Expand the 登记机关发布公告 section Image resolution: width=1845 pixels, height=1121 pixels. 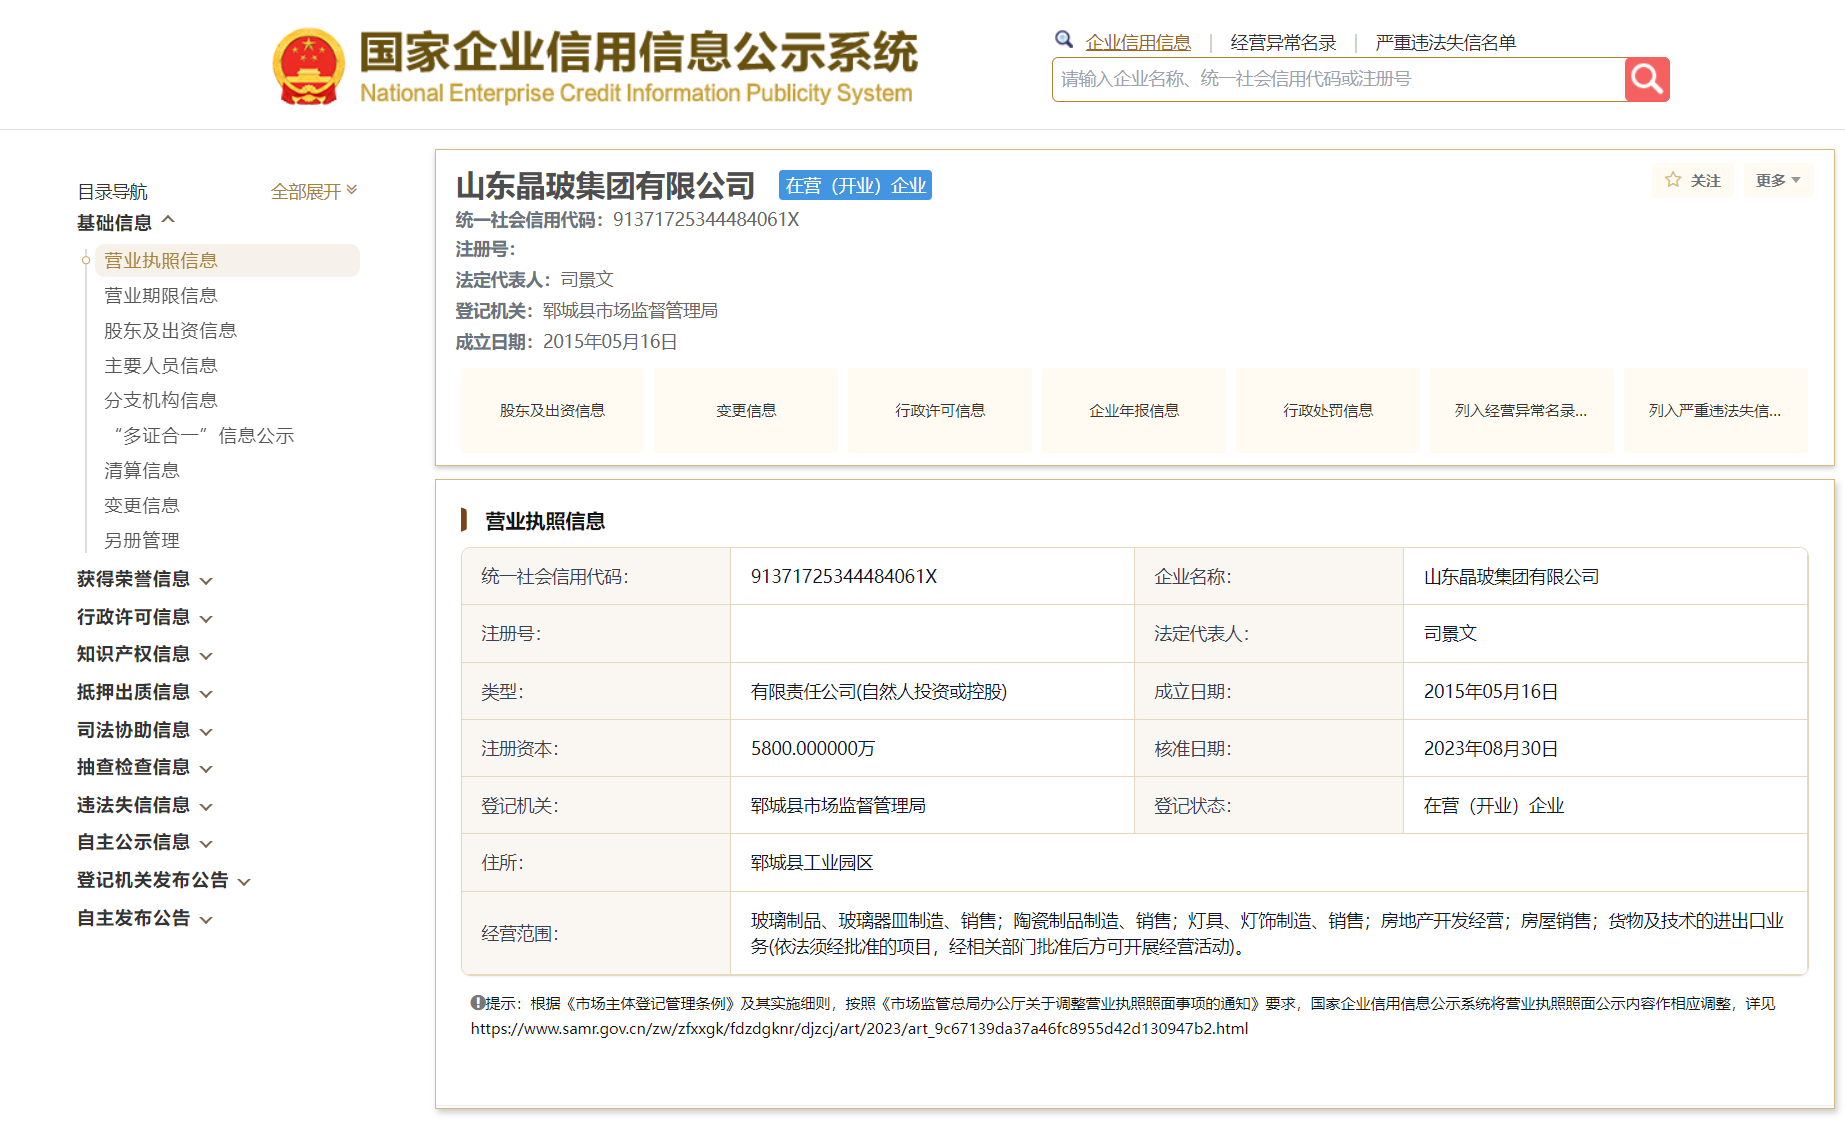coord(164,880)
